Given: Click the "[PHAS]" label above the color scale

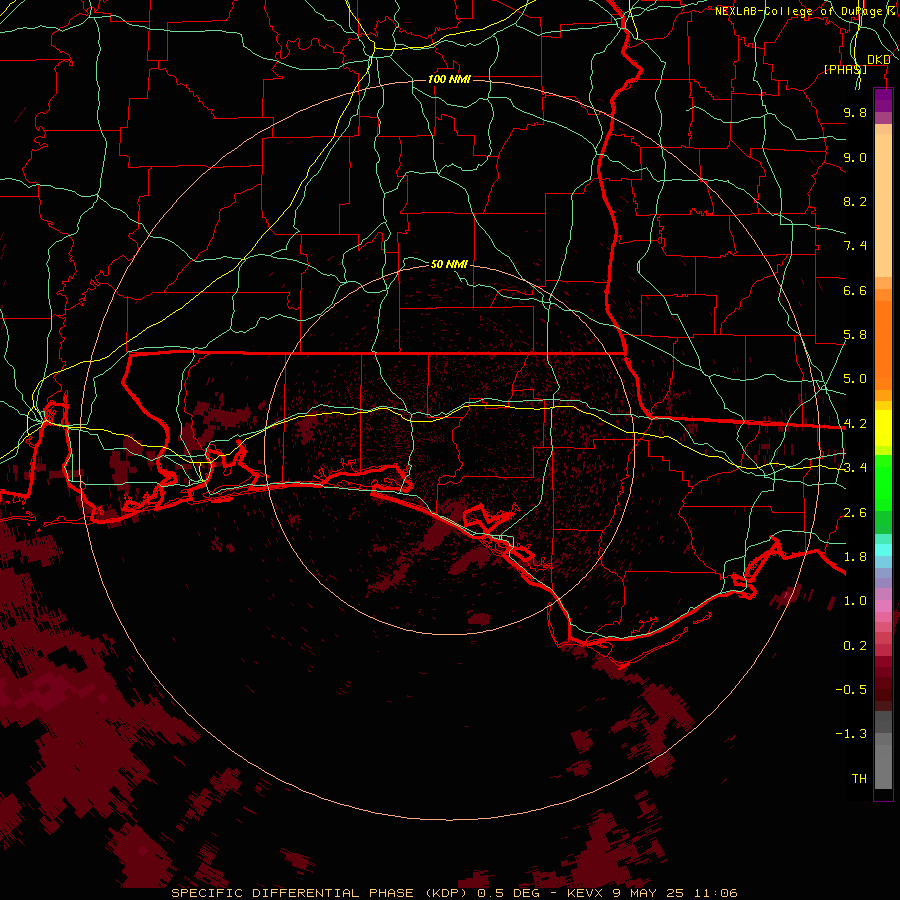Looking at the screenshot, I should pos(845,69).
